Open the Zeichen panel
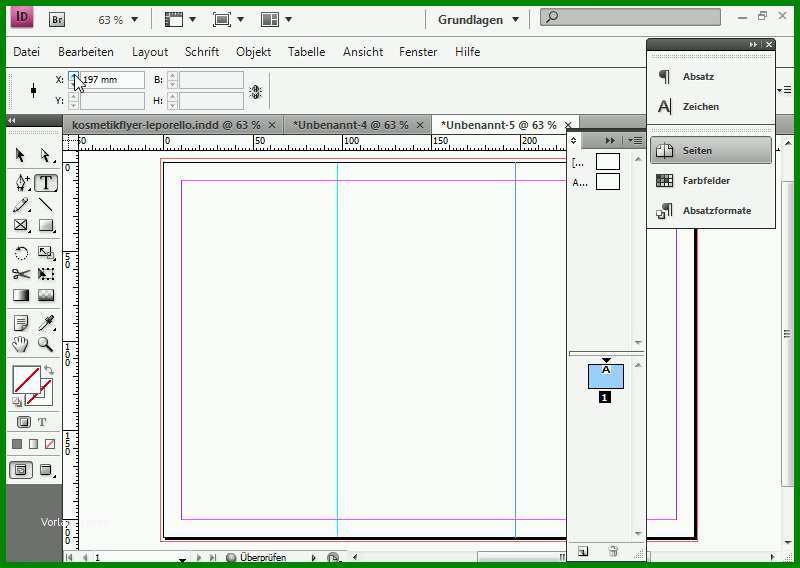The image size is (800, 568). coord(711,107)
